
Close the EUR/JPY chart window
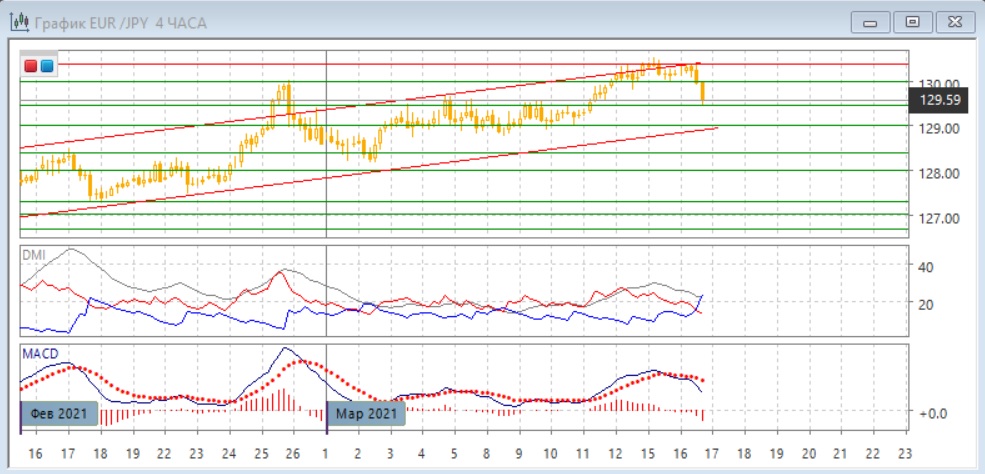(954, 21)
